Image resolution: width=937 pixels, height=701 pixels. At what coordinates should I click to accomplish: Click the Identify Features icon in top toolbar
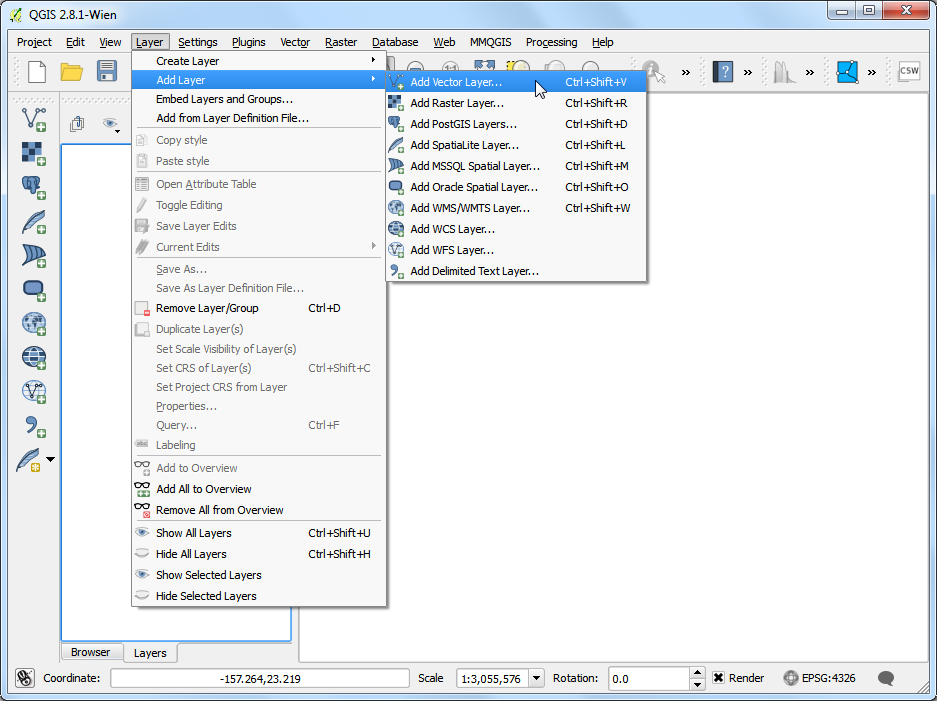tap(654, 72)
